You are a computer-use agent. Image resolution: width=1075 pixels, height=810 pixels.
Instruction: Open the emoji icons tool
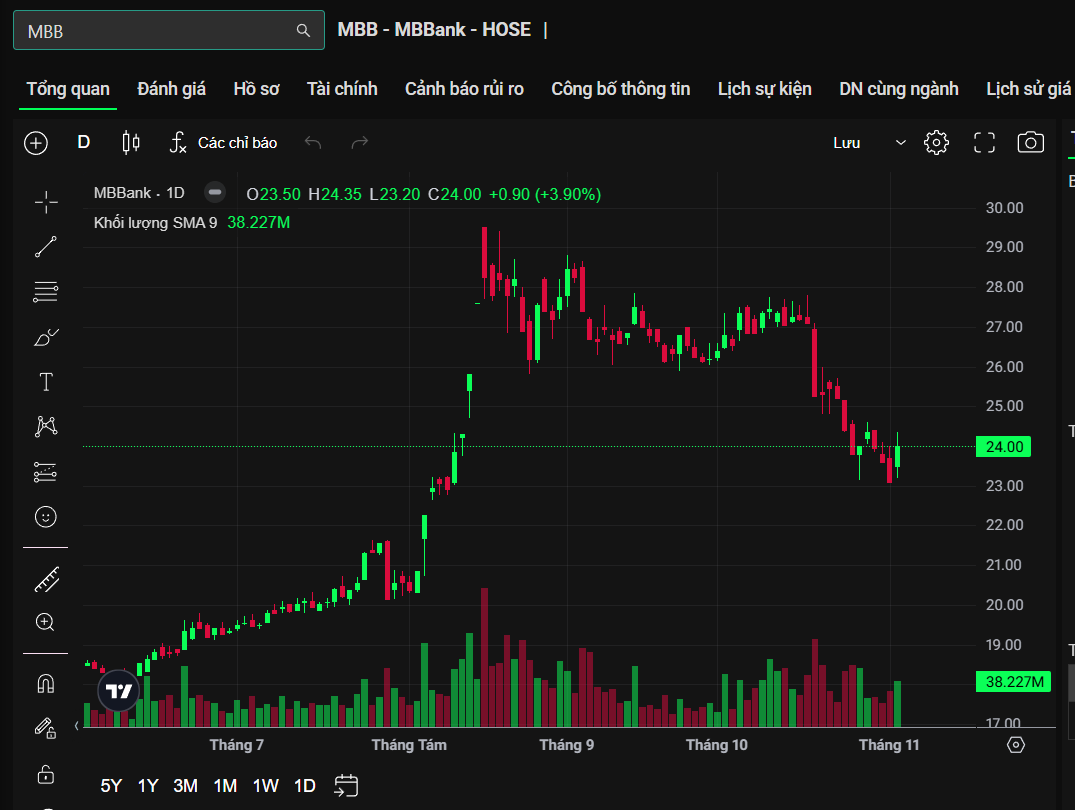point(46,517)
